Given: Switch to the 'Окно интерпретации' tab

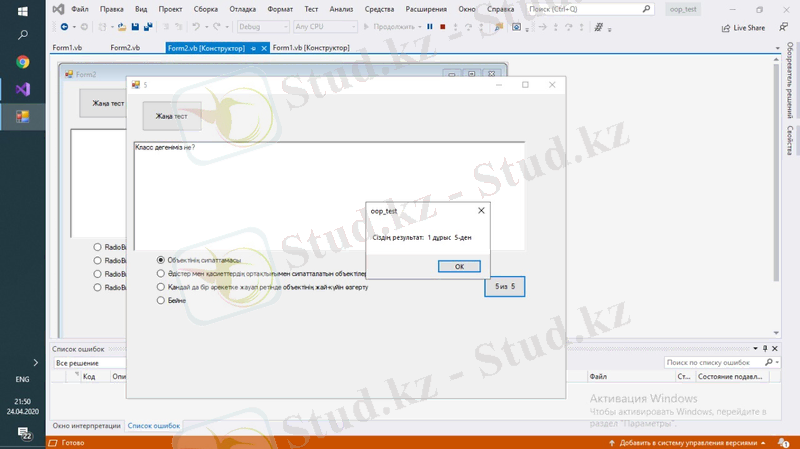Looking at the screenshot, I should [x=87, y=426].
